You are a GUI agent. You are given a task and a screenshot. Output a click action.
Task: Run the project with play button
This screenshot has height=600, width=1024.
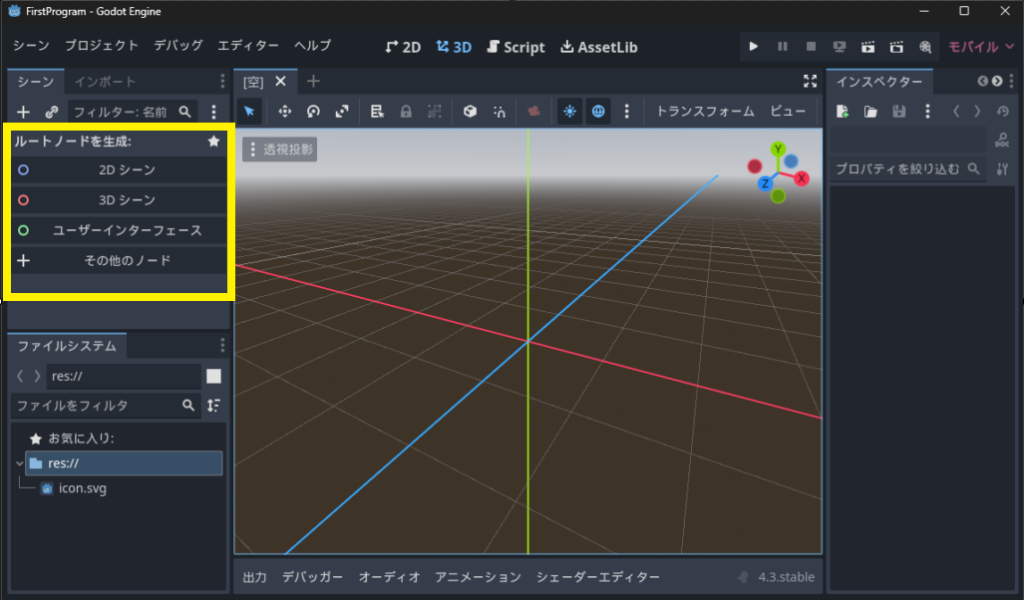tap(753, 46)
